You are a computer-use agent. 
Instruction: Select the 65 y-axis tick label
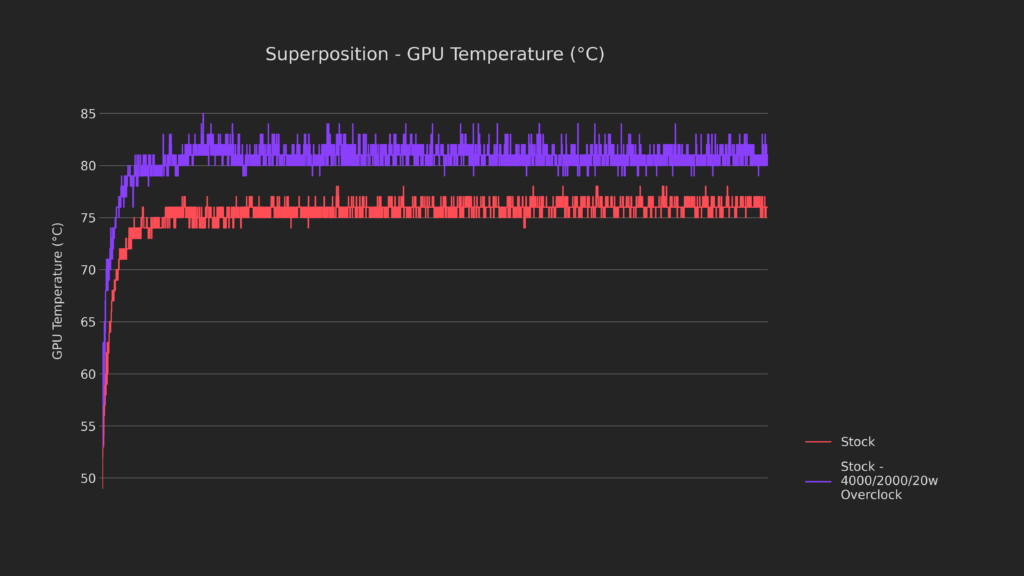(x=87, y=322)
